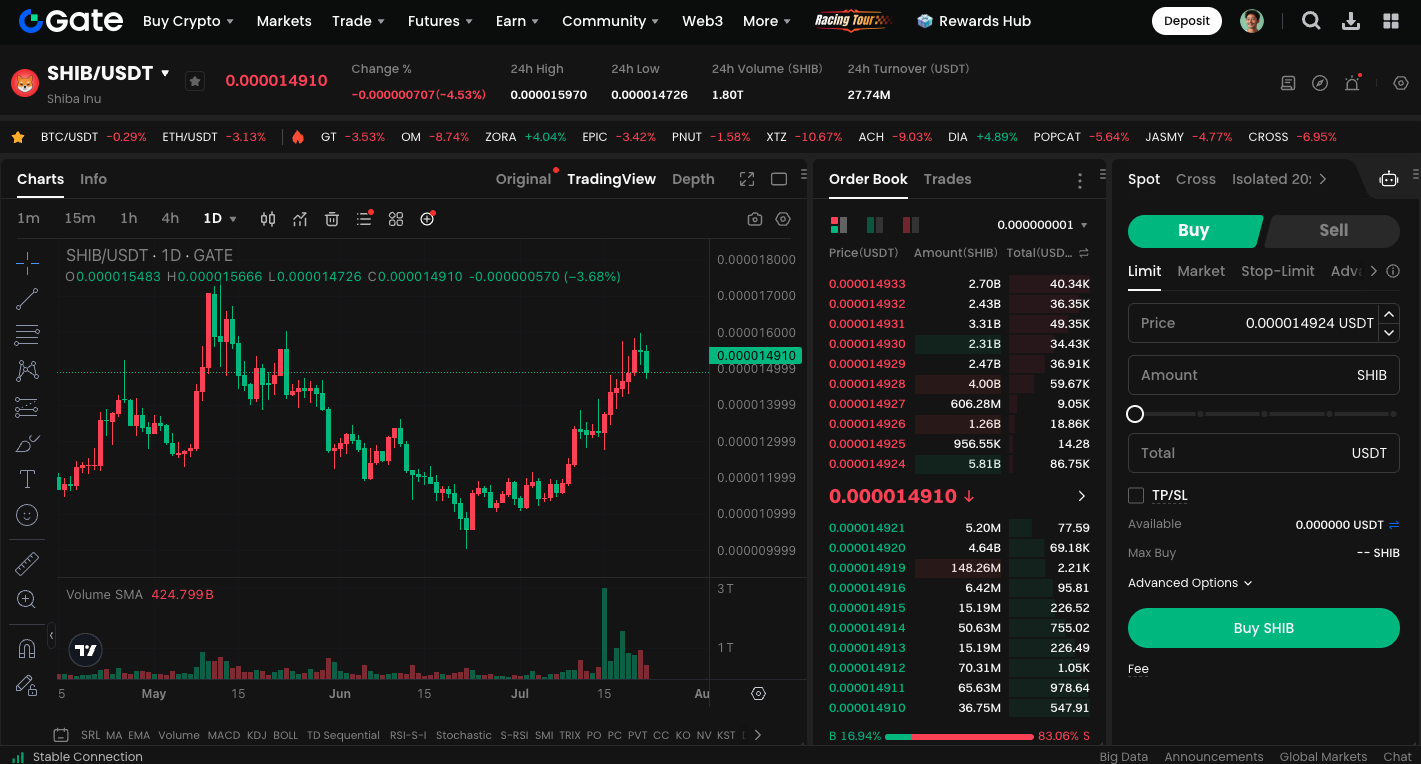Select the ruler measure tool
1421x764 pixels.
coord(27,563)
